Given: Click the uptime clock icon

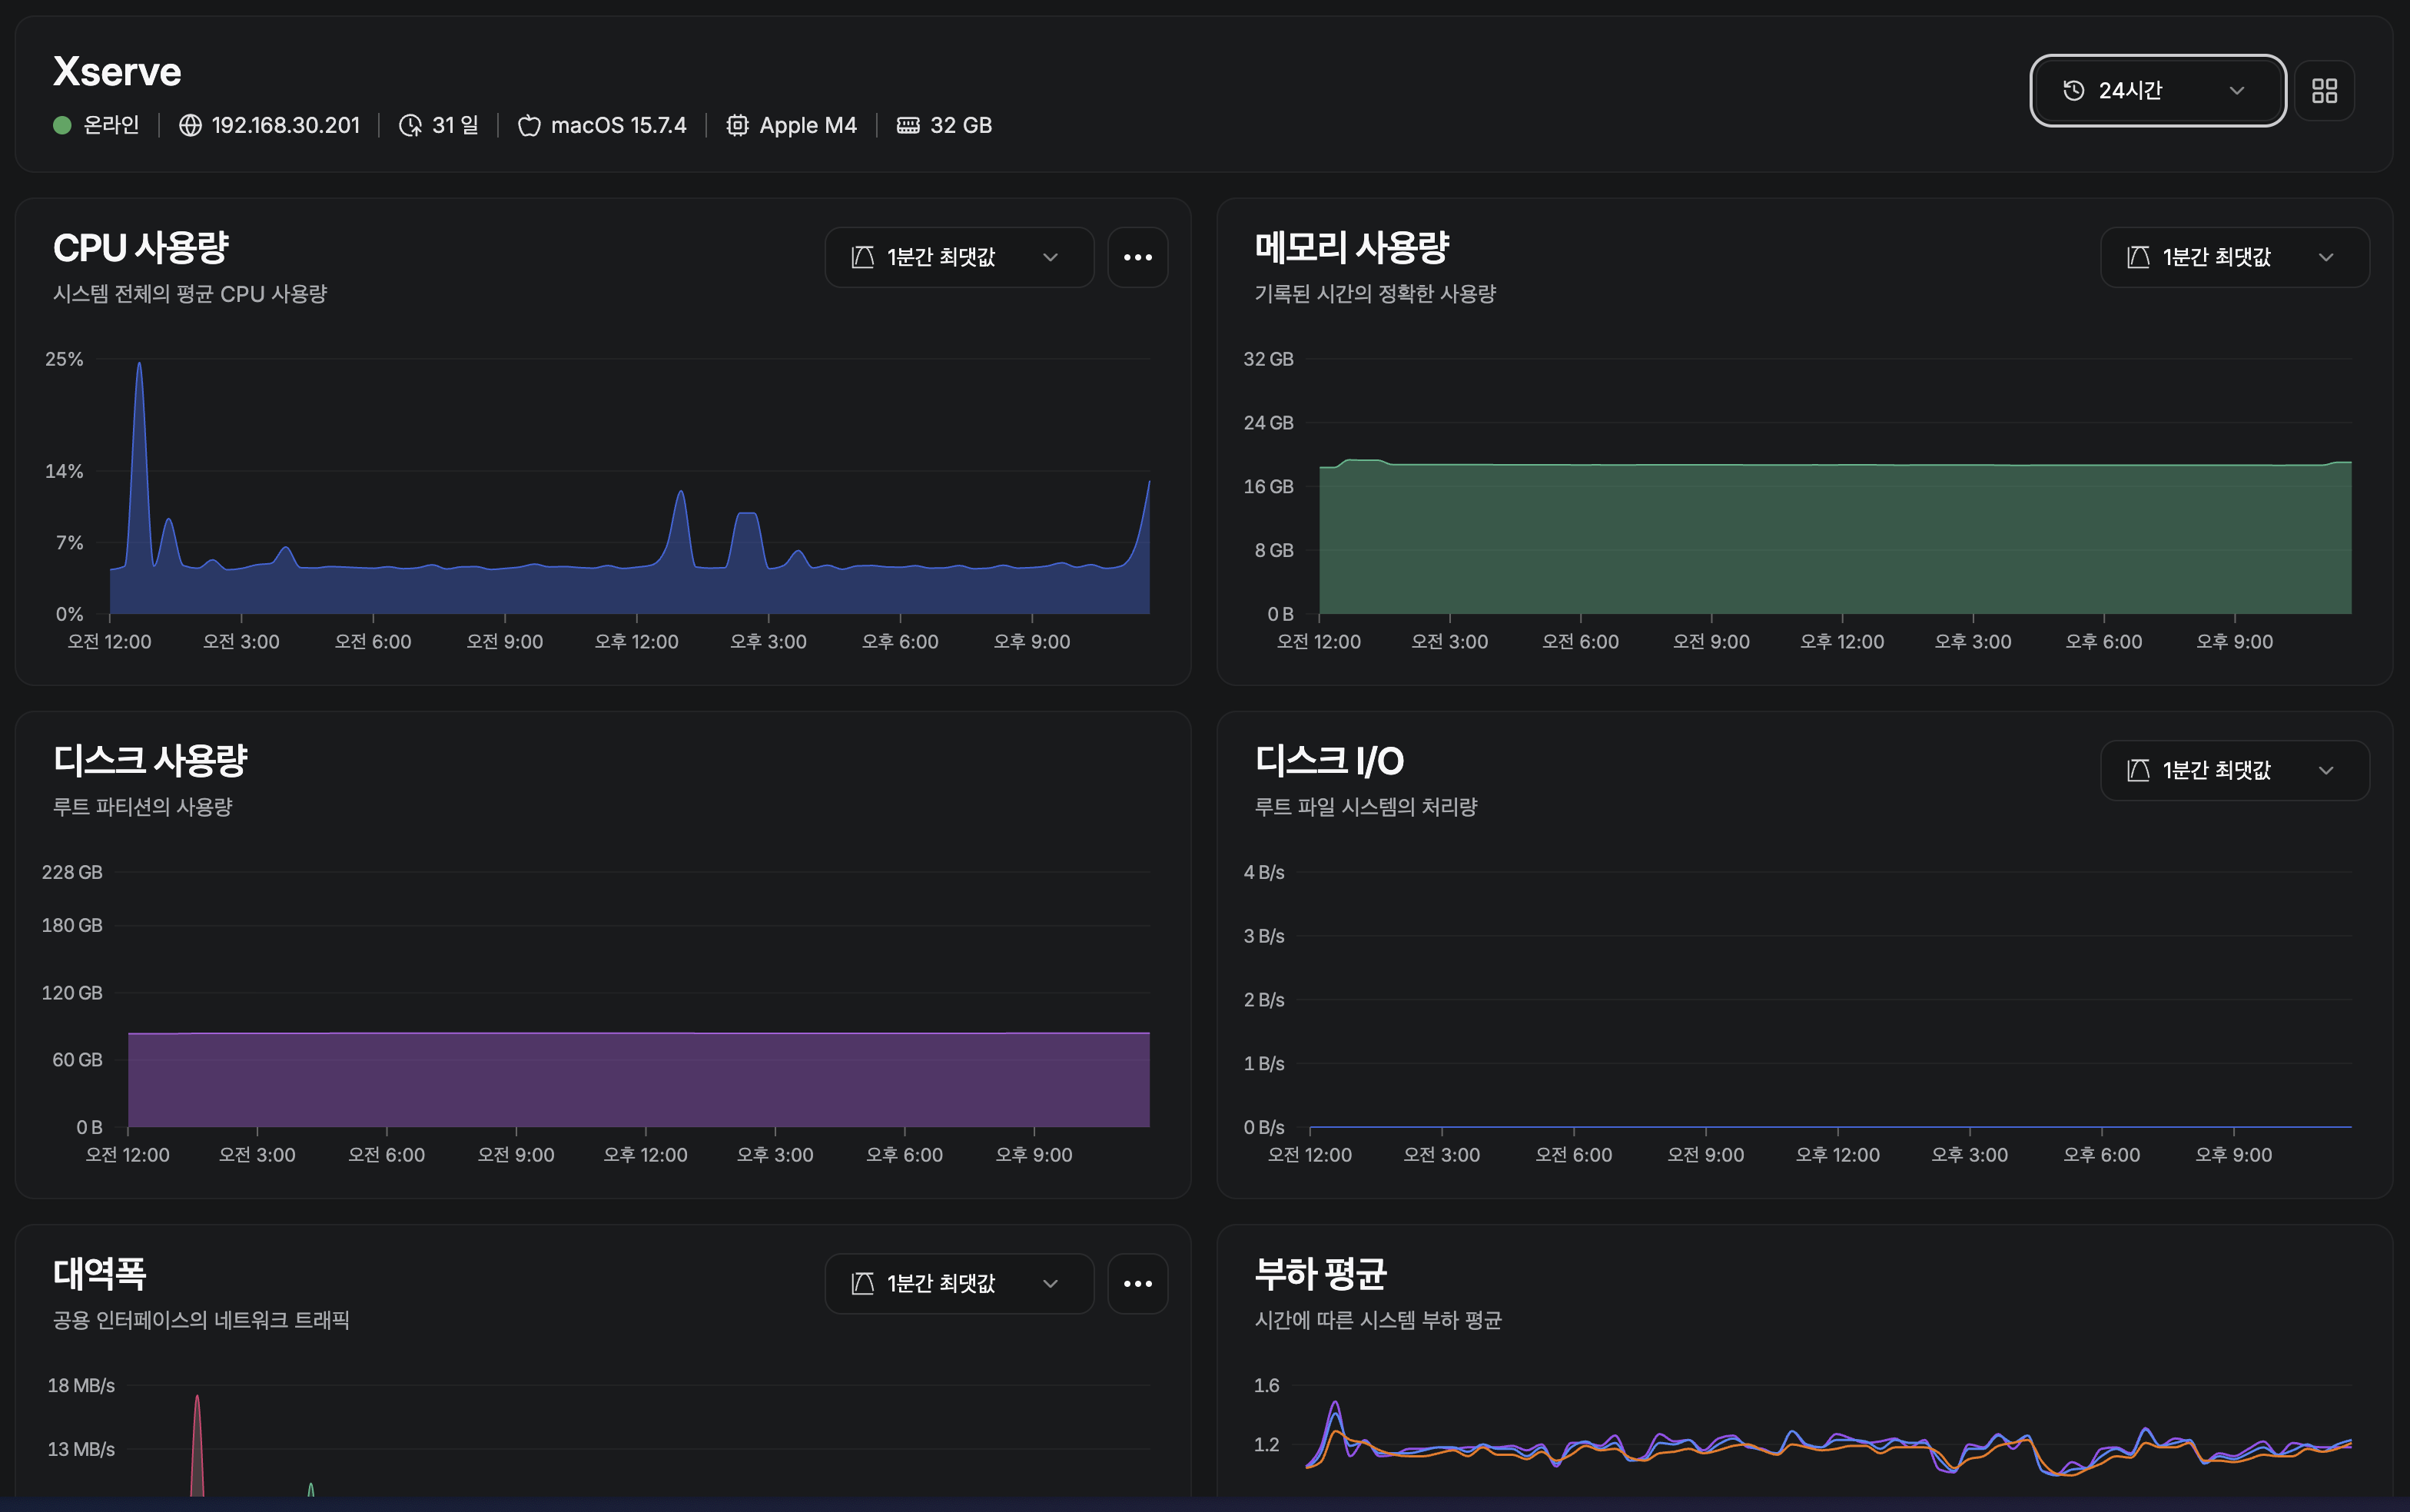Looking at the screenshot, I should pyautogui.click(x=410, y=125).
